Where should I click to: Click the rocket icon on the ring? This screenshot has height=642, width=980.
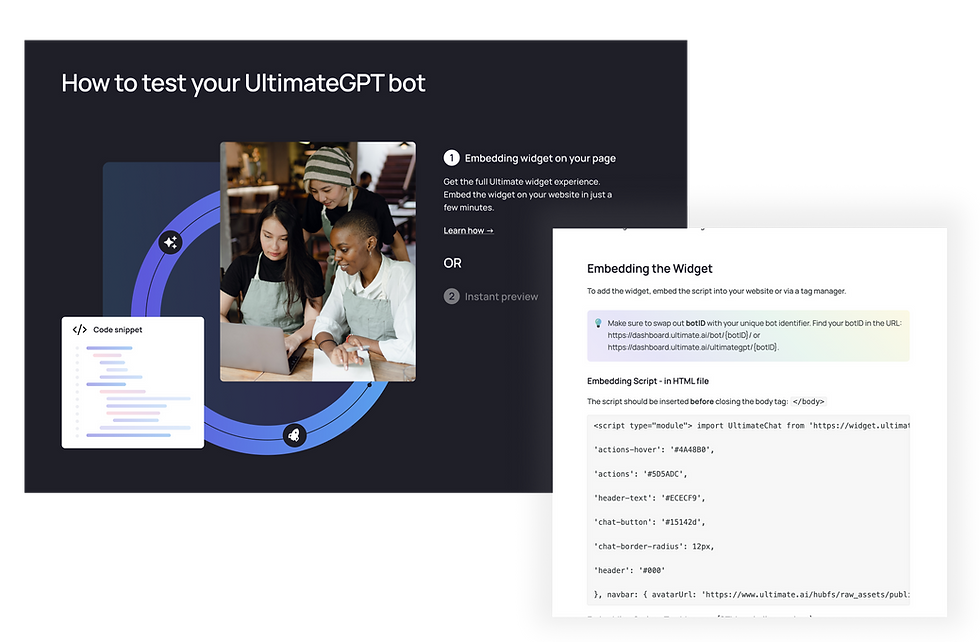[294, 435]
